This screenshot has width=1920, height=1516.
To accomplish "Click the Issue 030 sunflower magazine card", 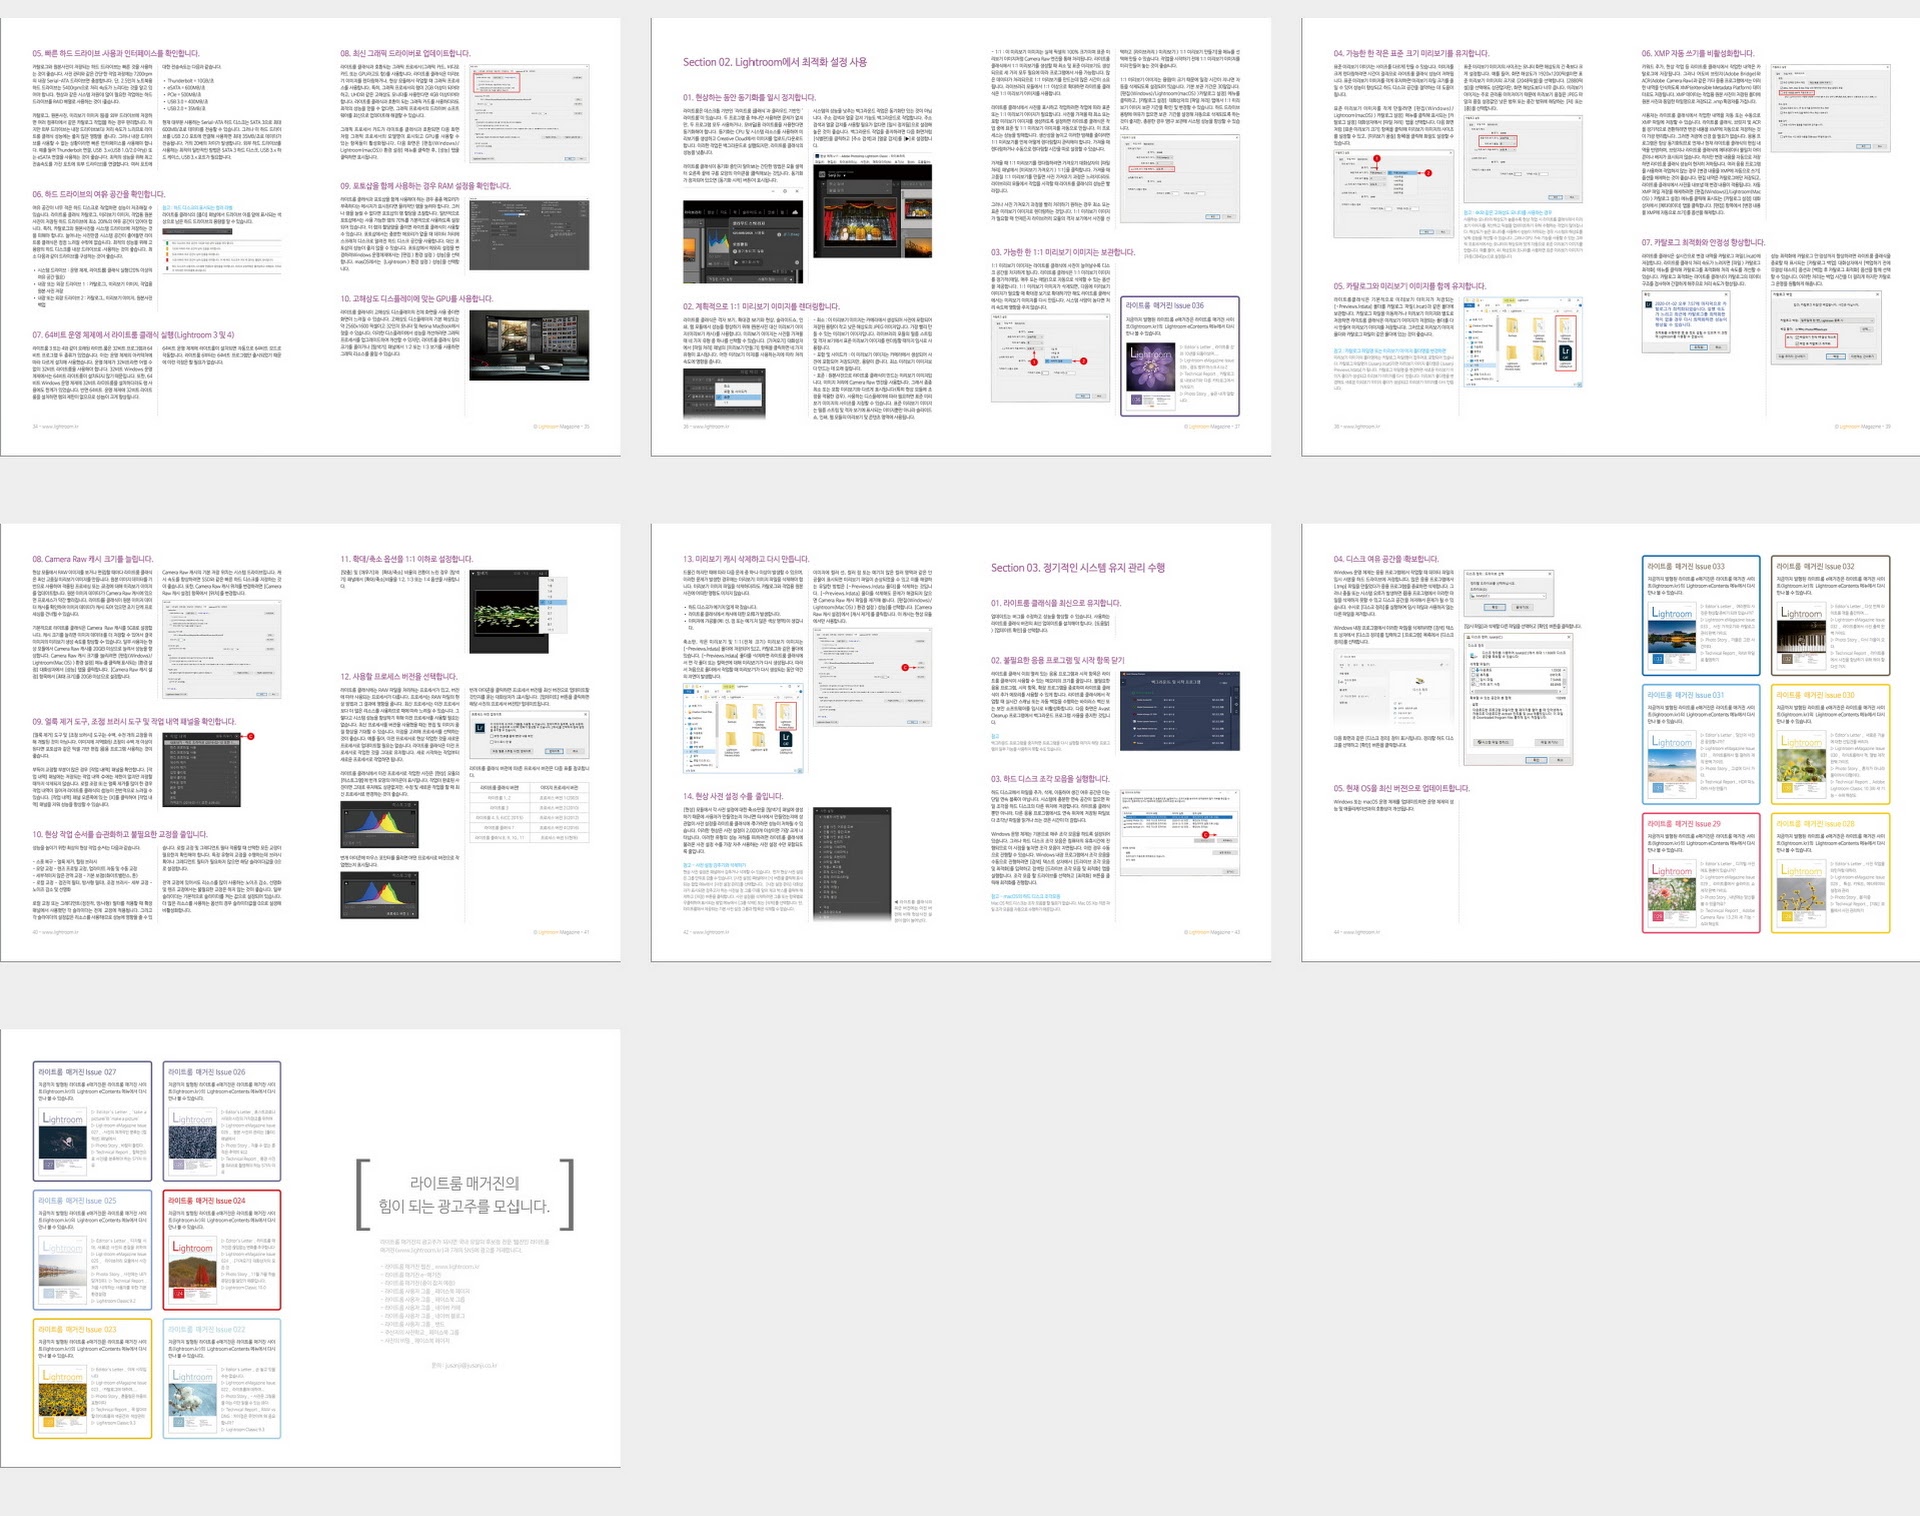I will (1830, 742).
